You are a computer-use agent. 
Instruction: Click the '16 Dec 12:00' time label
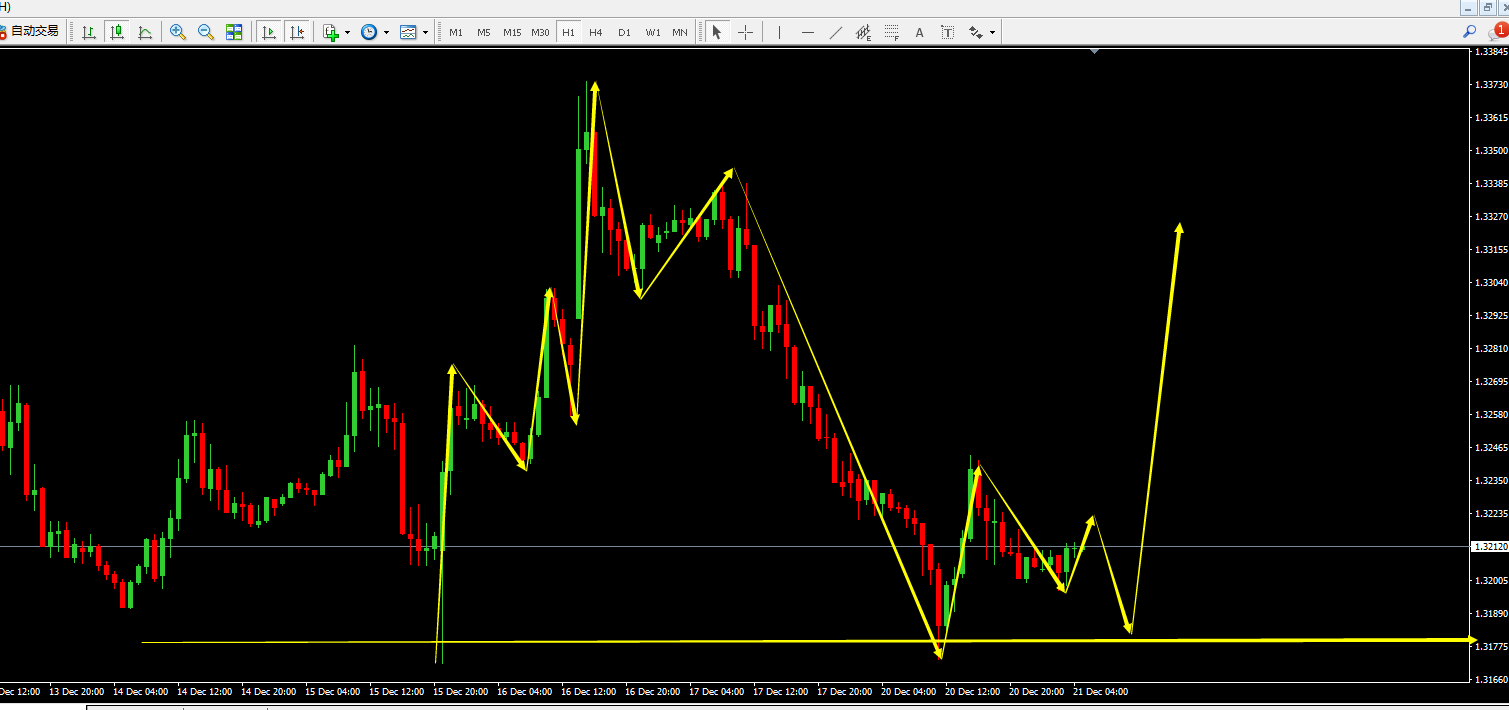coord(589,691)
